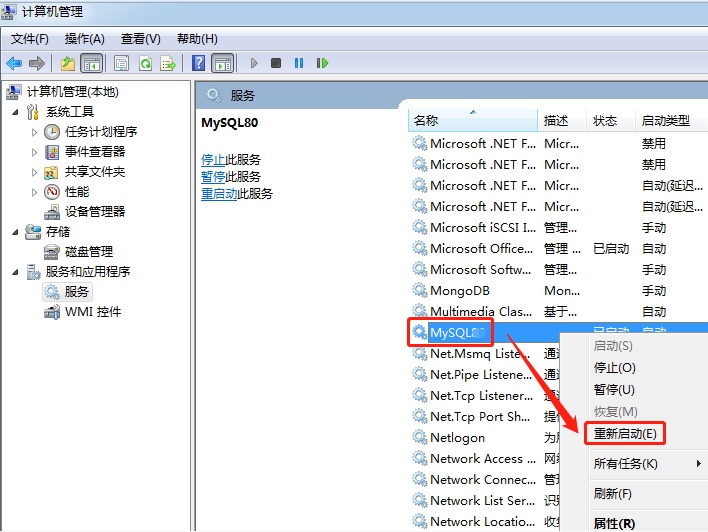Collapse the 服务和应用程序 tree node

click(x=16, y=272)
